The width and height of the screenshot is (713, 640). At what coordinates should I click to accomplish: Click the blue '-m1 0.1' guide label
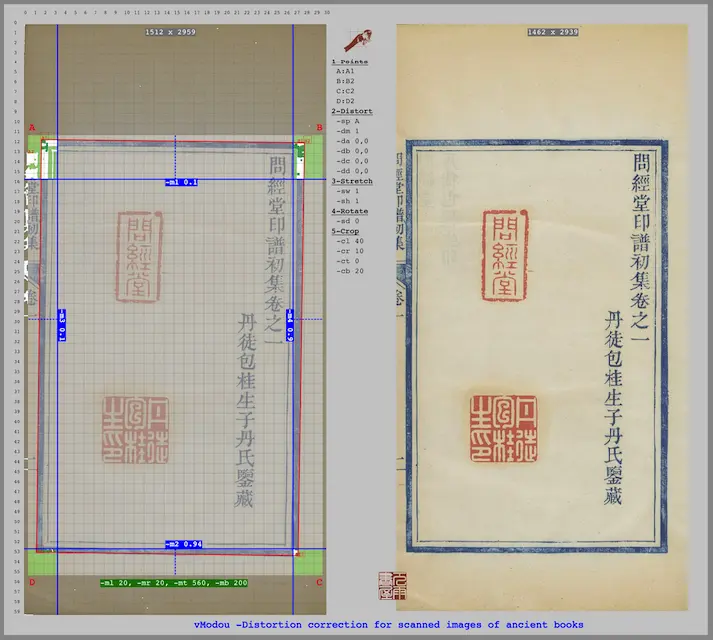(x=181, y=182)
